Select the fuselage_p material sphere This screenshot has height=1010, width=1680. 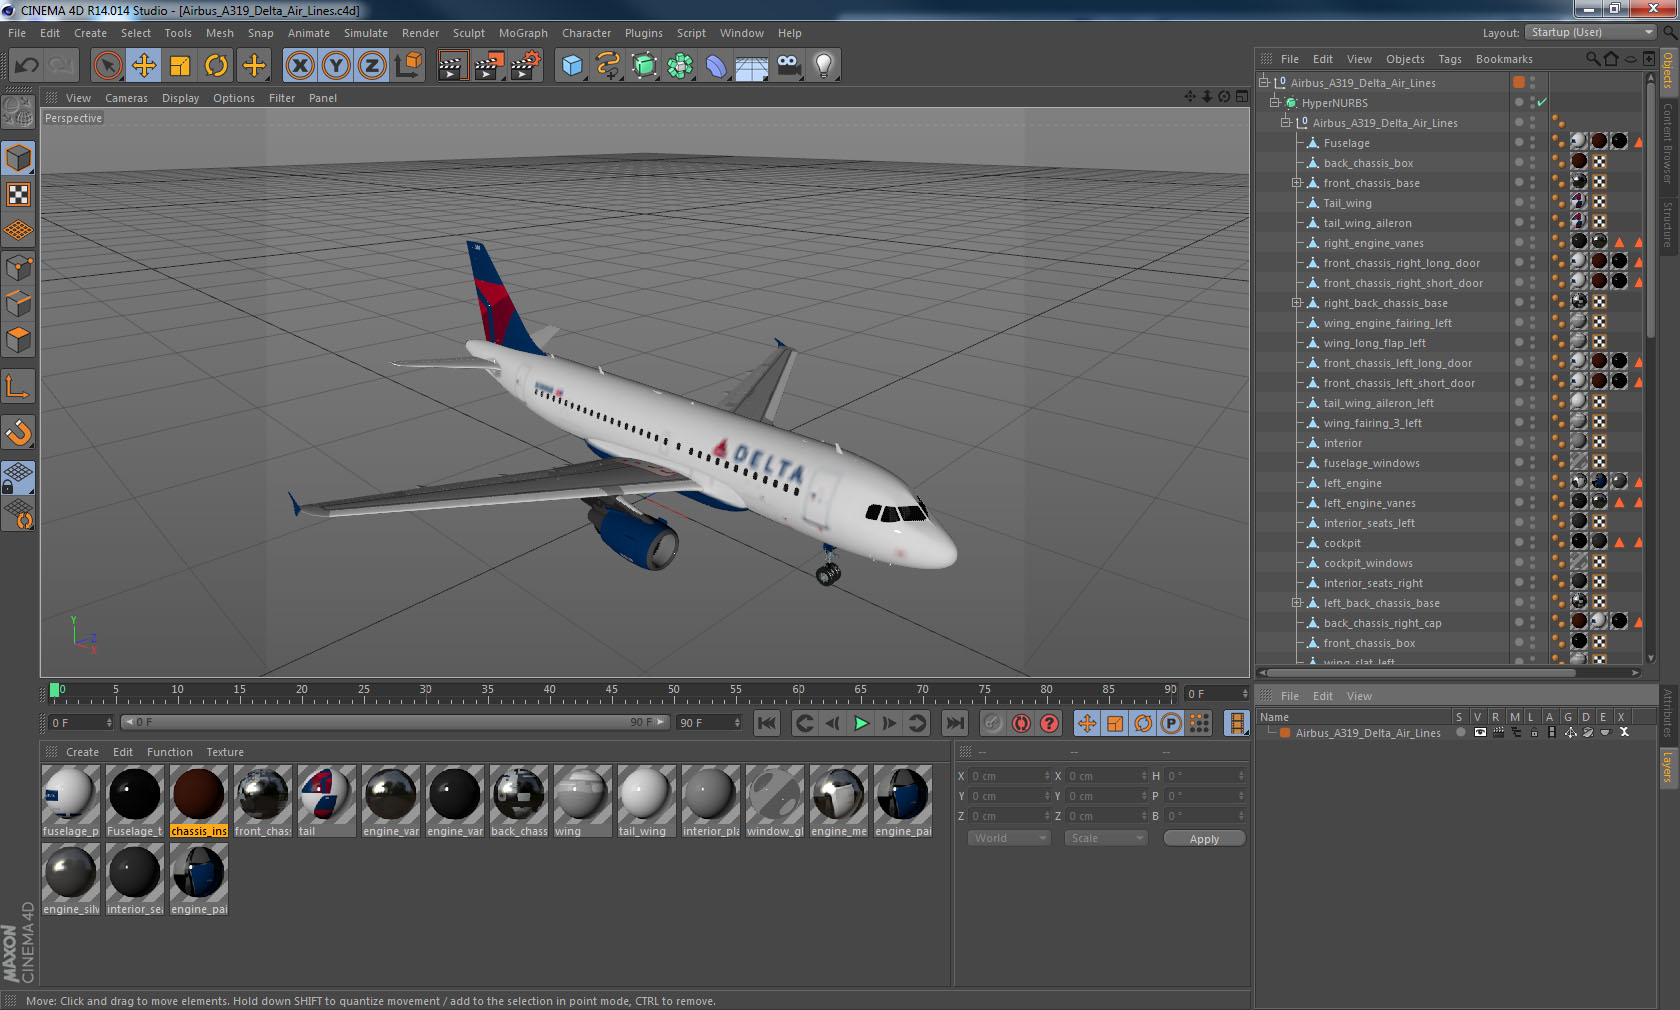point(70,795)
